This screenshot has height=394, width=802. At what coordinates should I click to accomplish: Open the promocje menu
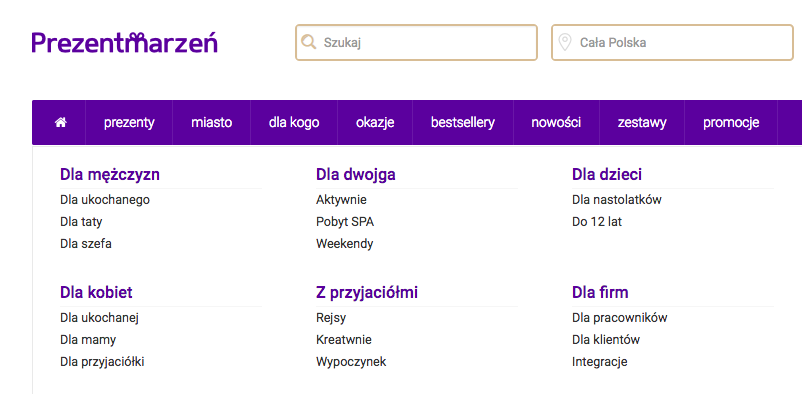pyautogui.click(x=731, y=123)
